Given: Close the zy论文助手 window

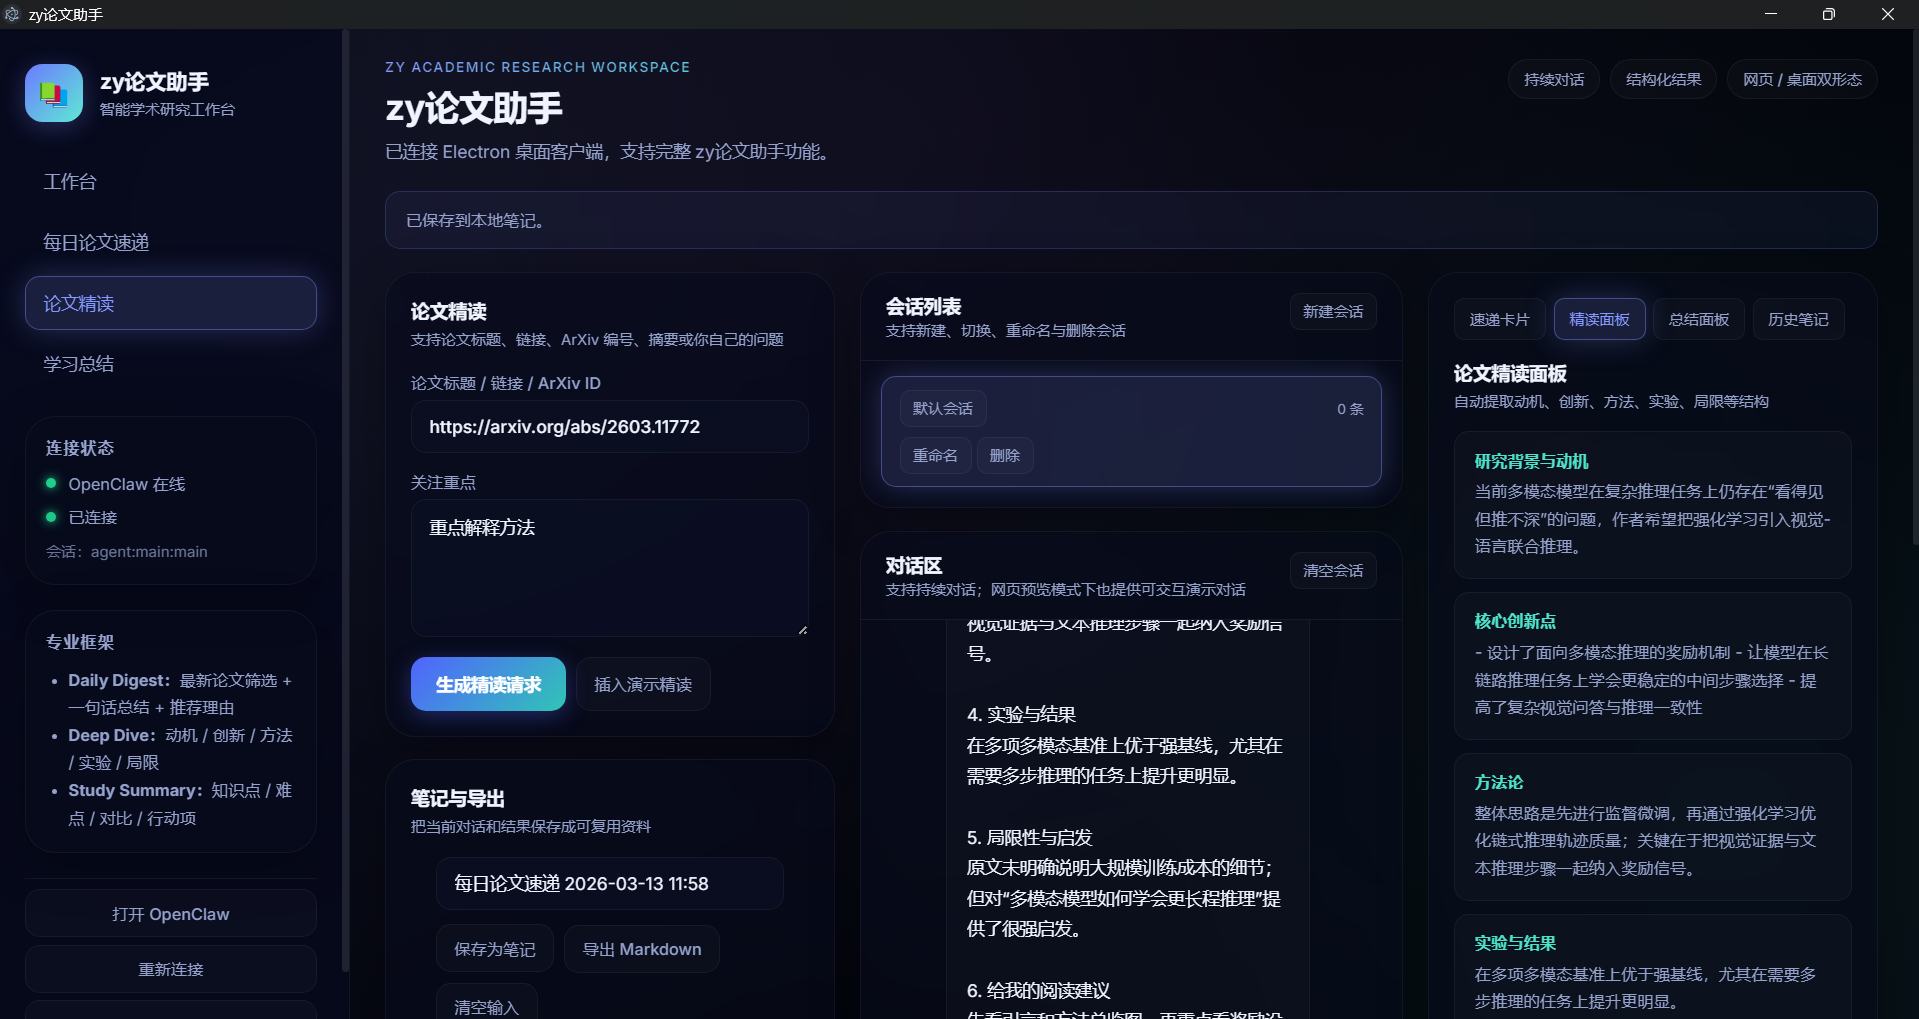Looking at the screenshot, I should pyautogui.click(x=1888, y=14).
